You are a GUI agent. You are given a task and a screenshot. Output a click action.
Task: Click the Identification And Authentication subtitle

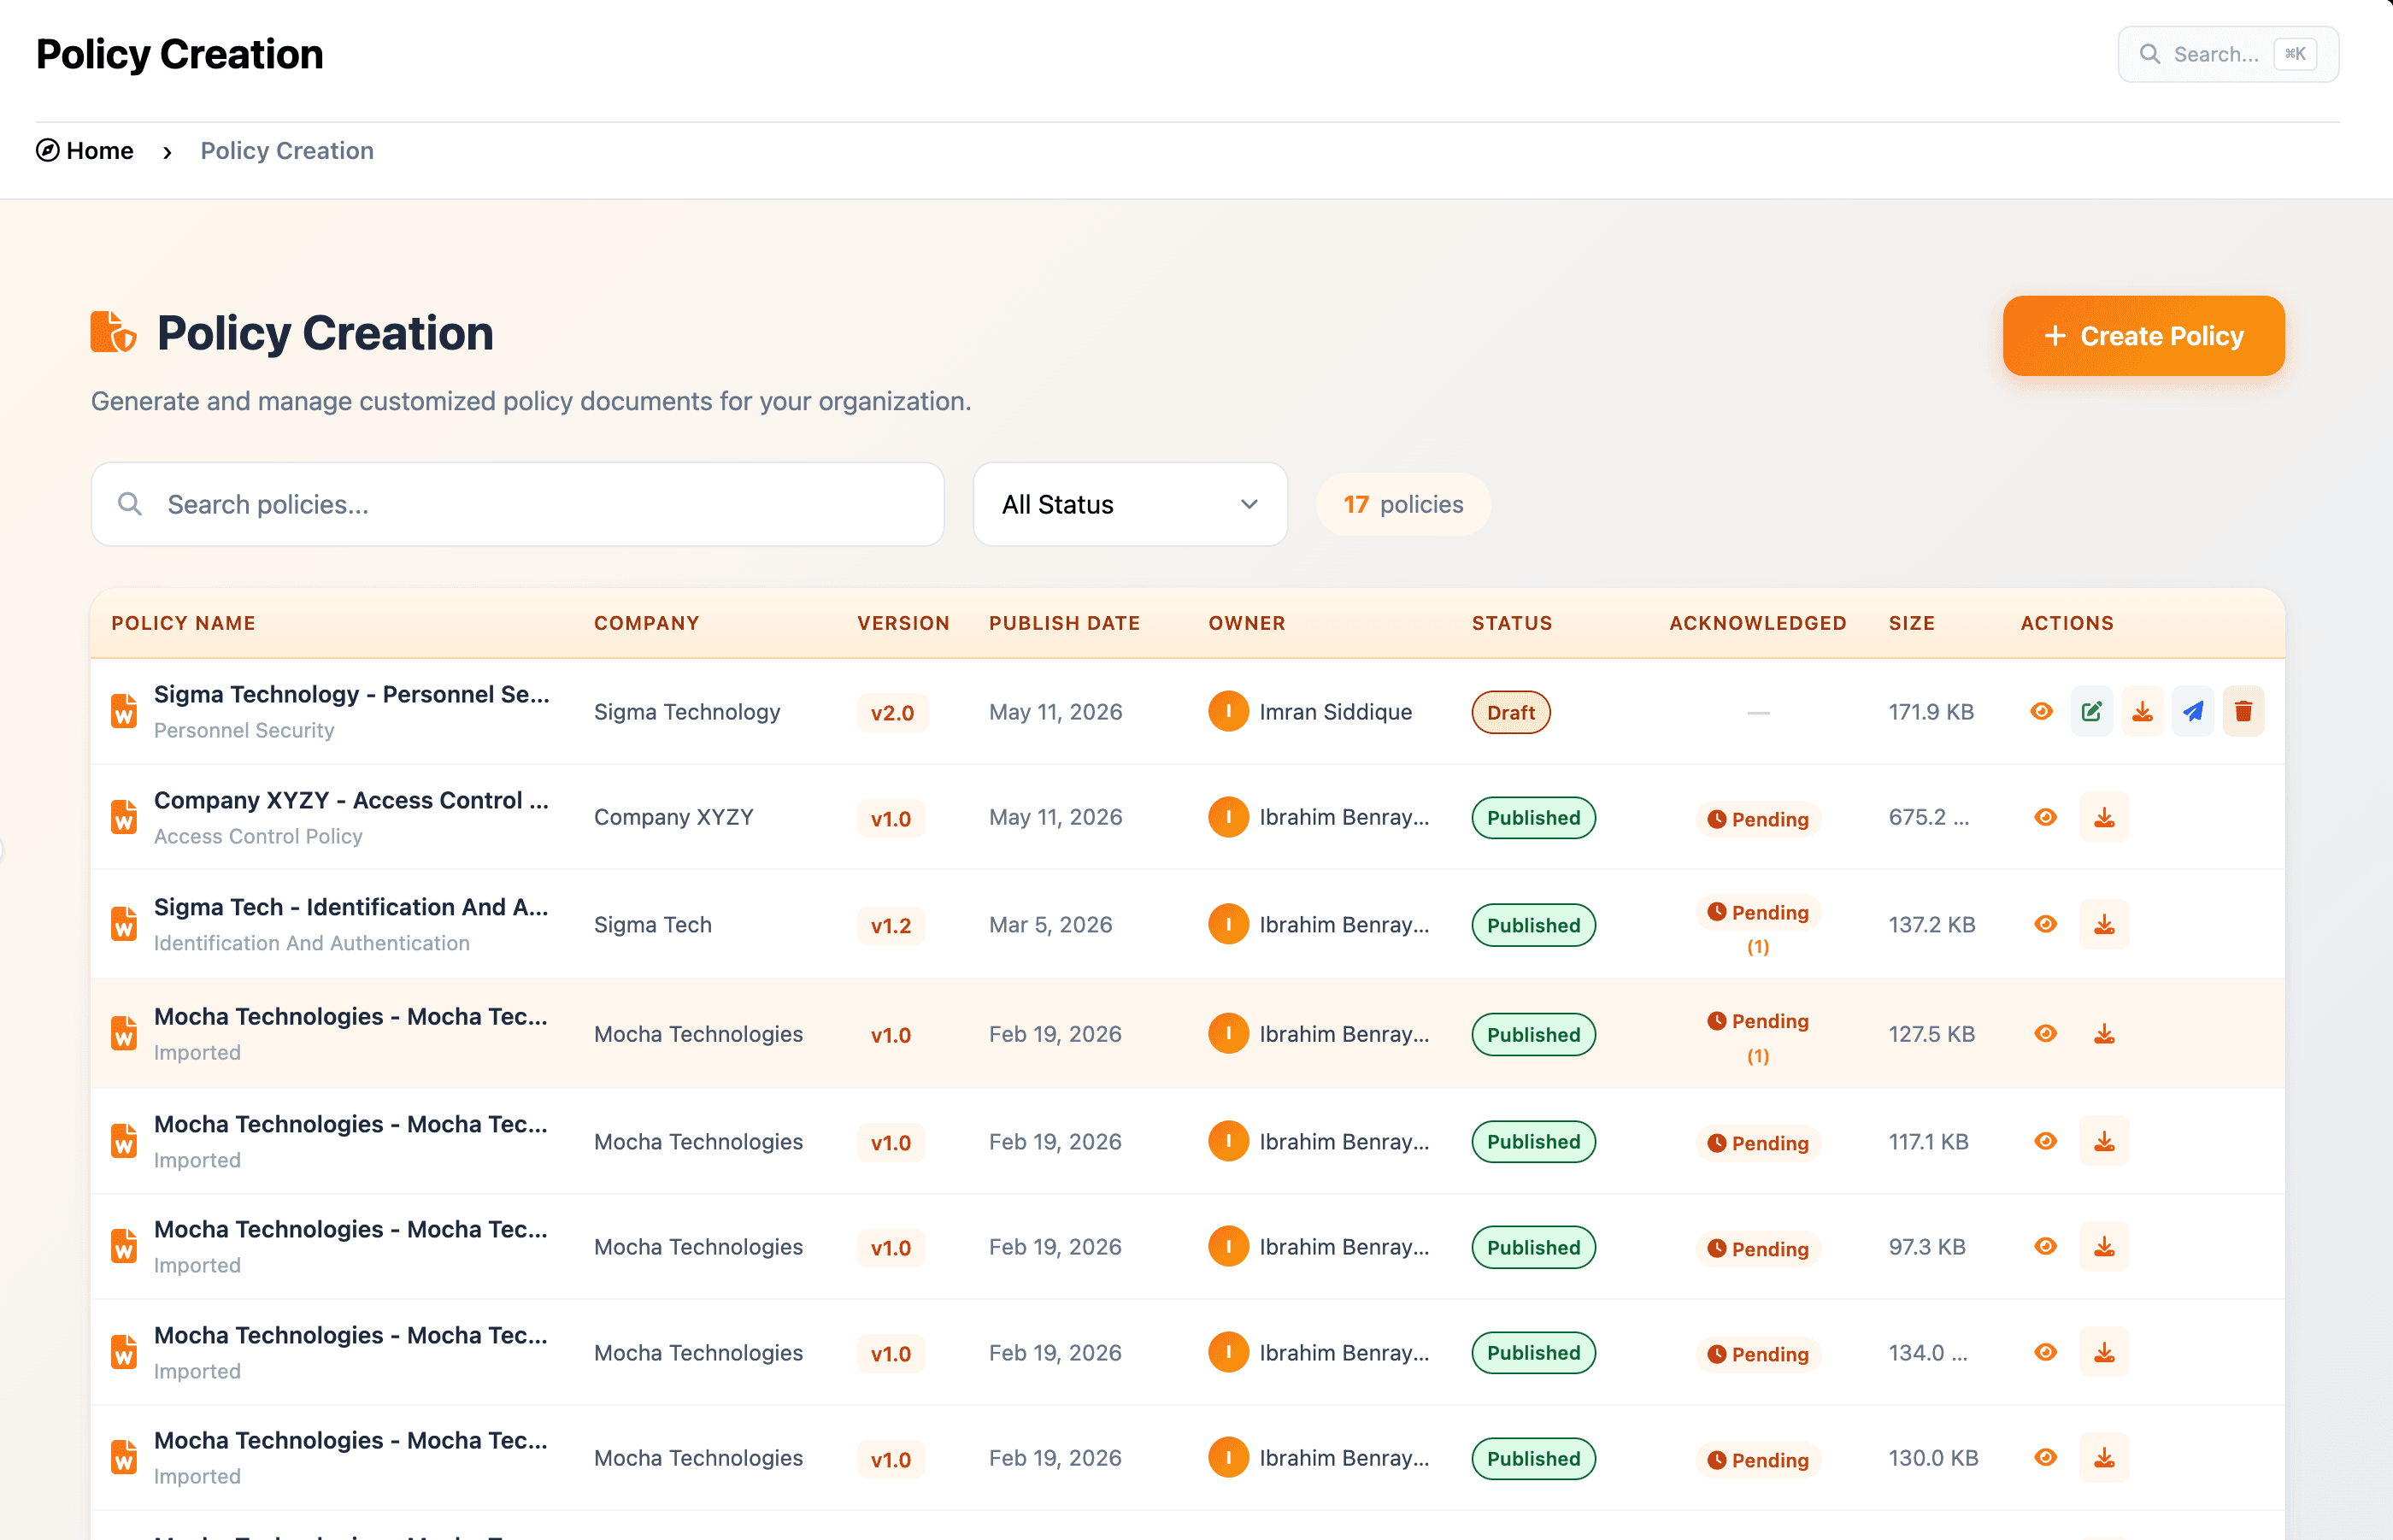pos(311,943)
